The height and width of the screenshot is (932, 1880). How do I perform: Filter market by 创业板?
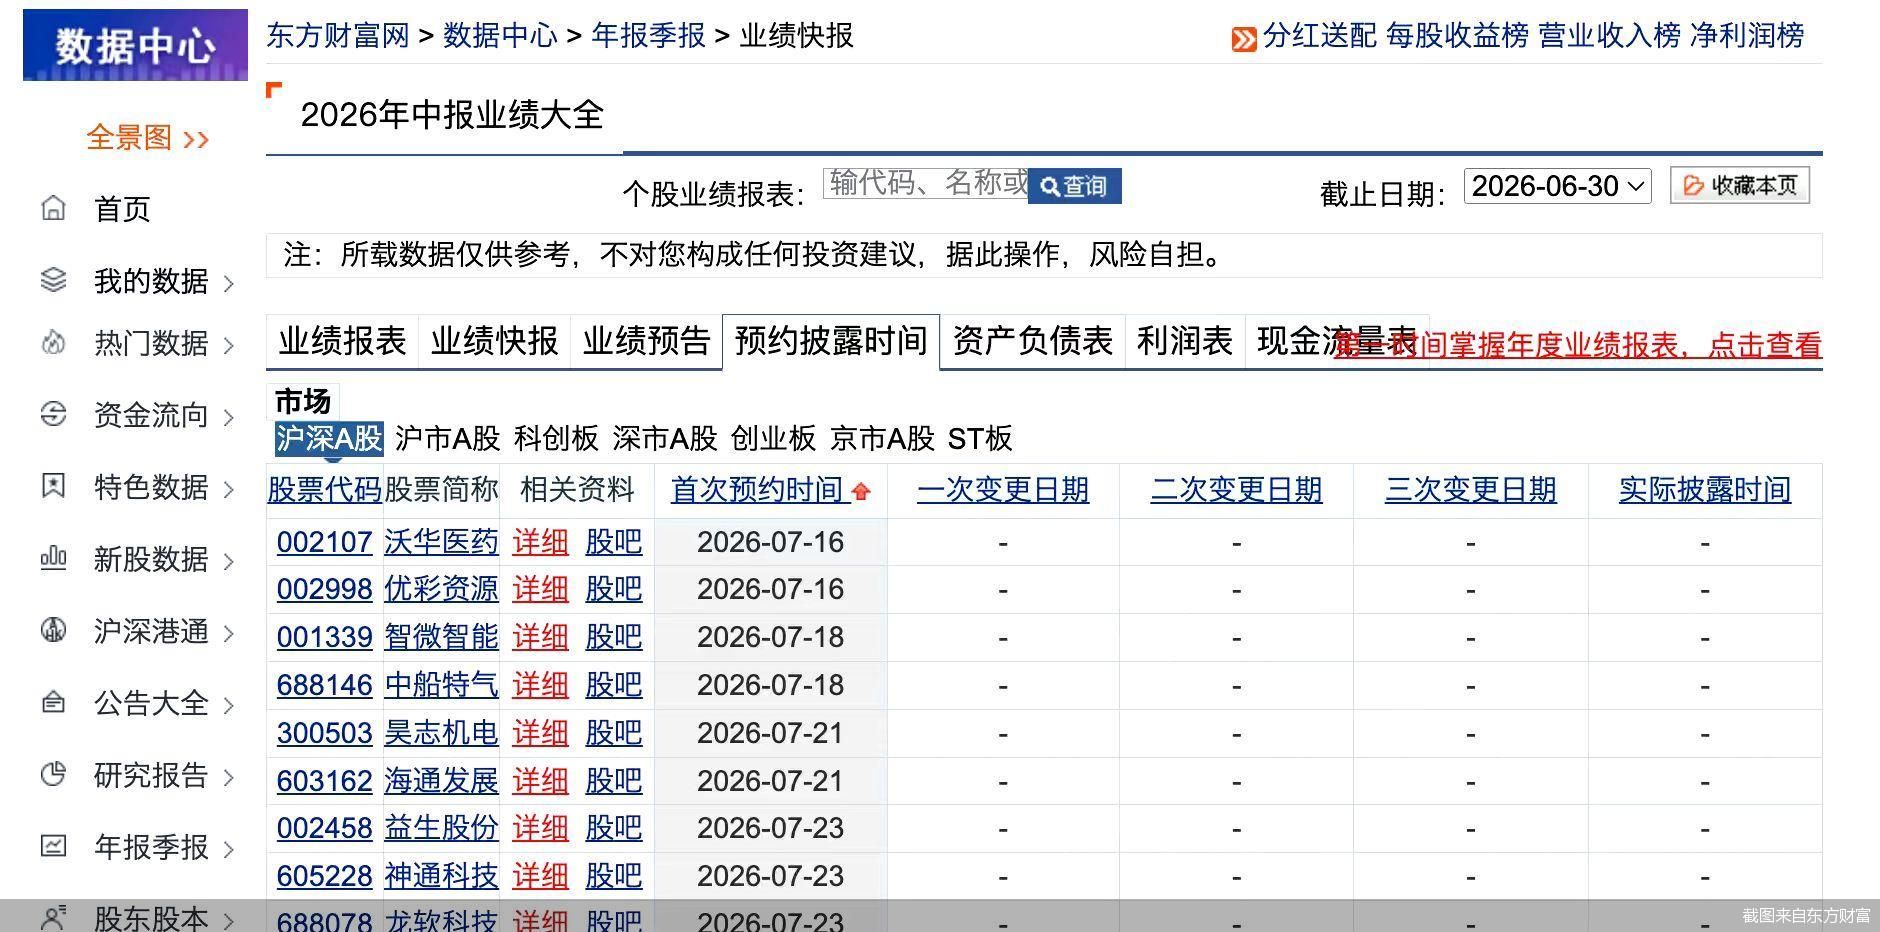773,438
